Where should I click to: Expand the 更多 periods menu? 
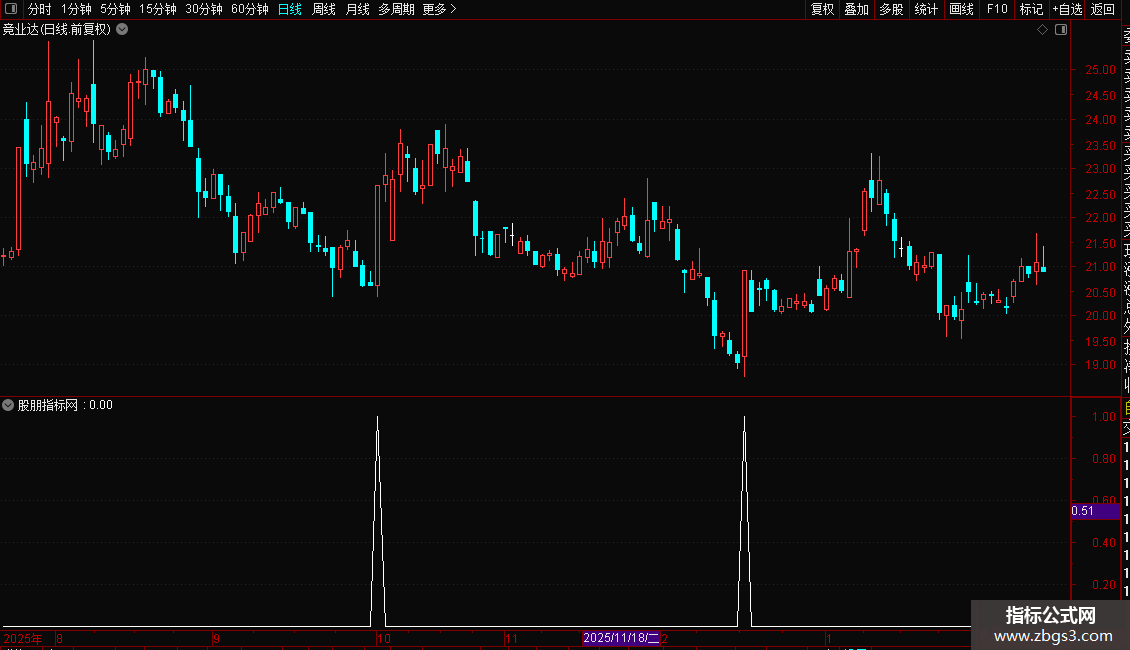coord(440,9)
